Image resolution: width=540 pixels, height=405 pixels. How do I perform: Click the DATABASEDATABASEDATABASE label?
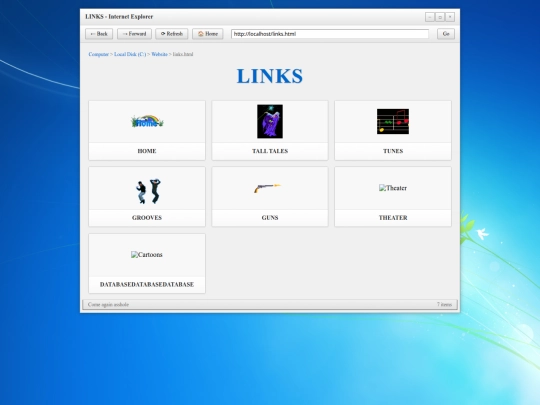point(147,284)
